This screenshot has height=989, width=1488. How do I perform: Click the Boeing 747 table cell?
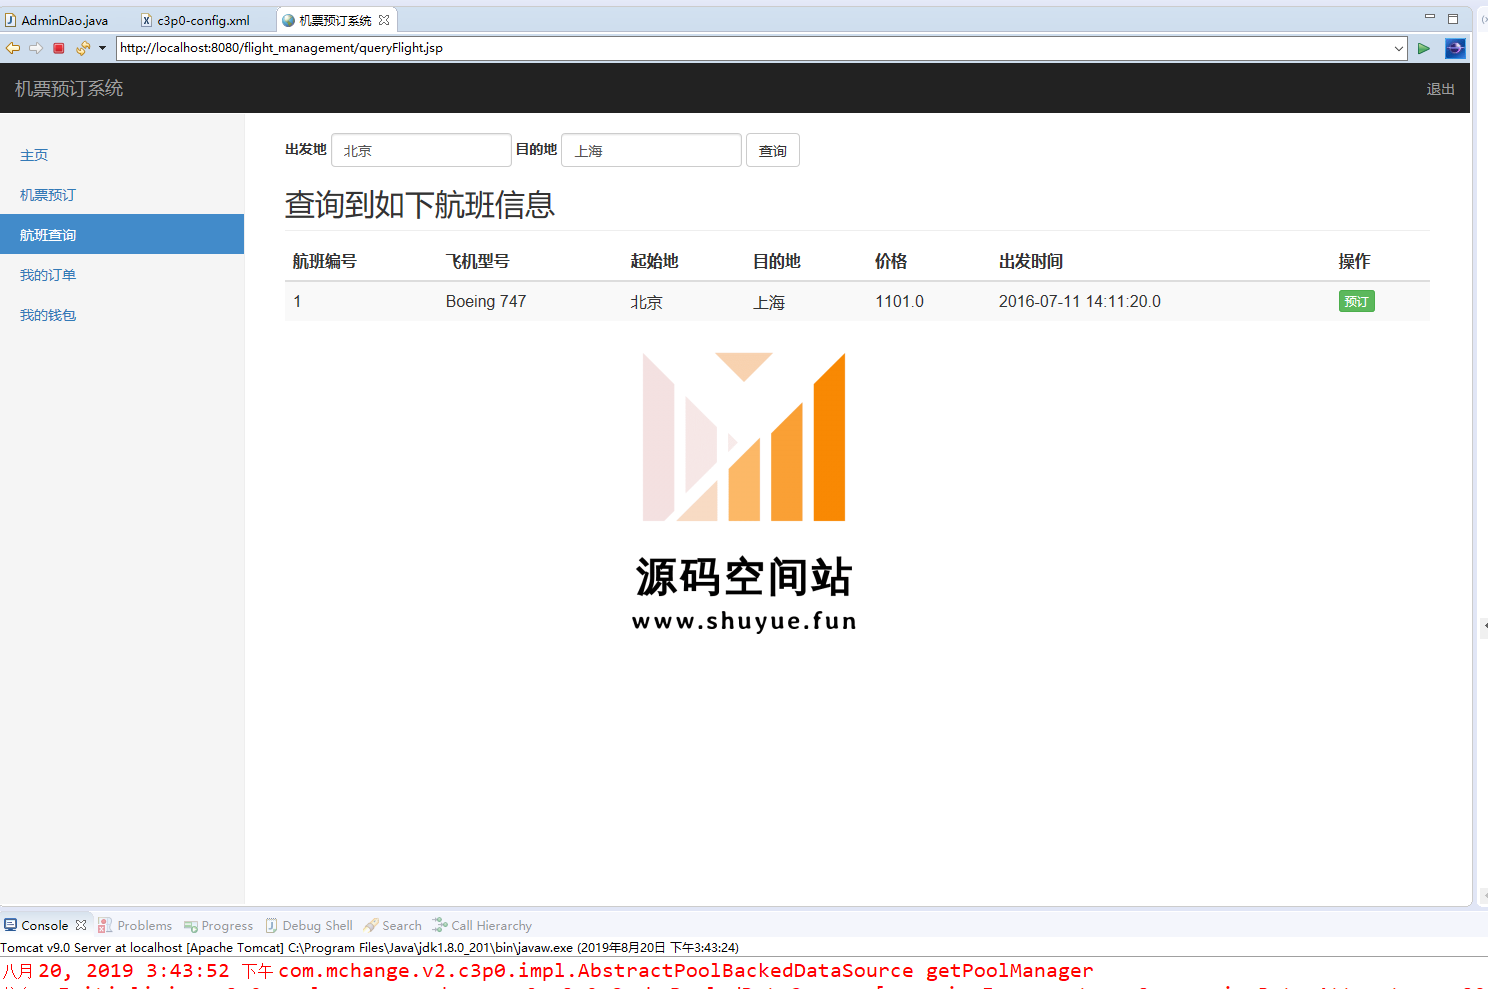tap(486, 301)
